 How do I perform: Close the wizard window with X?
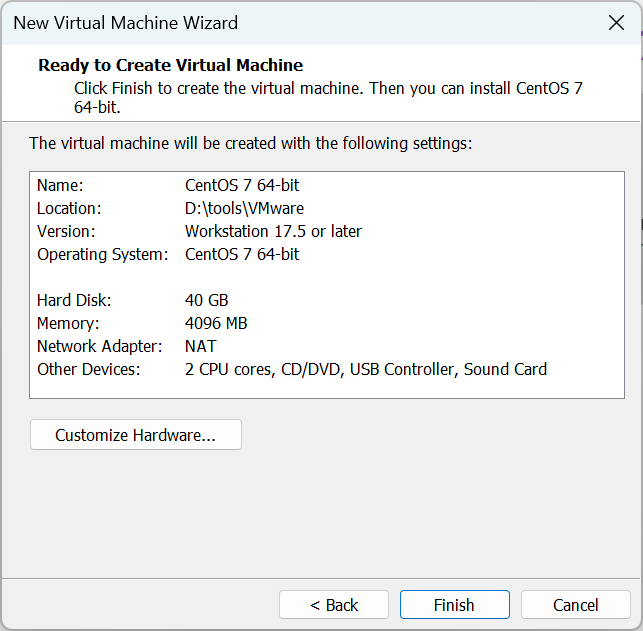(616, 23)
